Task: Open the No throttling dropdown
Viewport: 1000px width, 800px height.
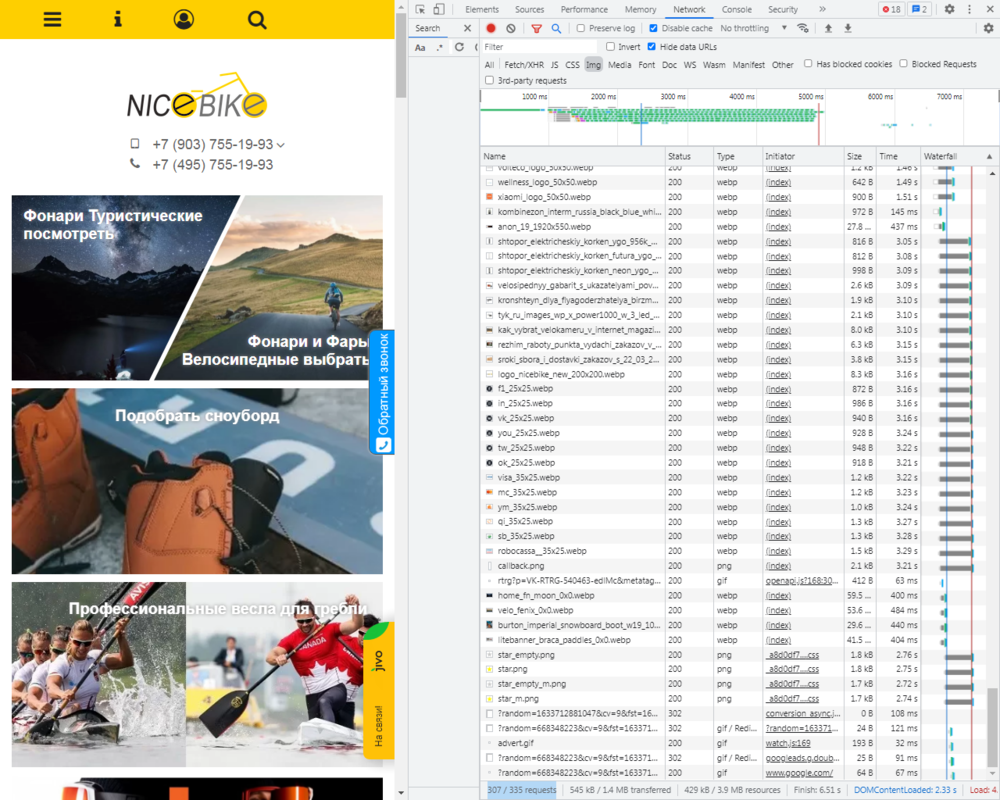Action: tap(754, 28)
